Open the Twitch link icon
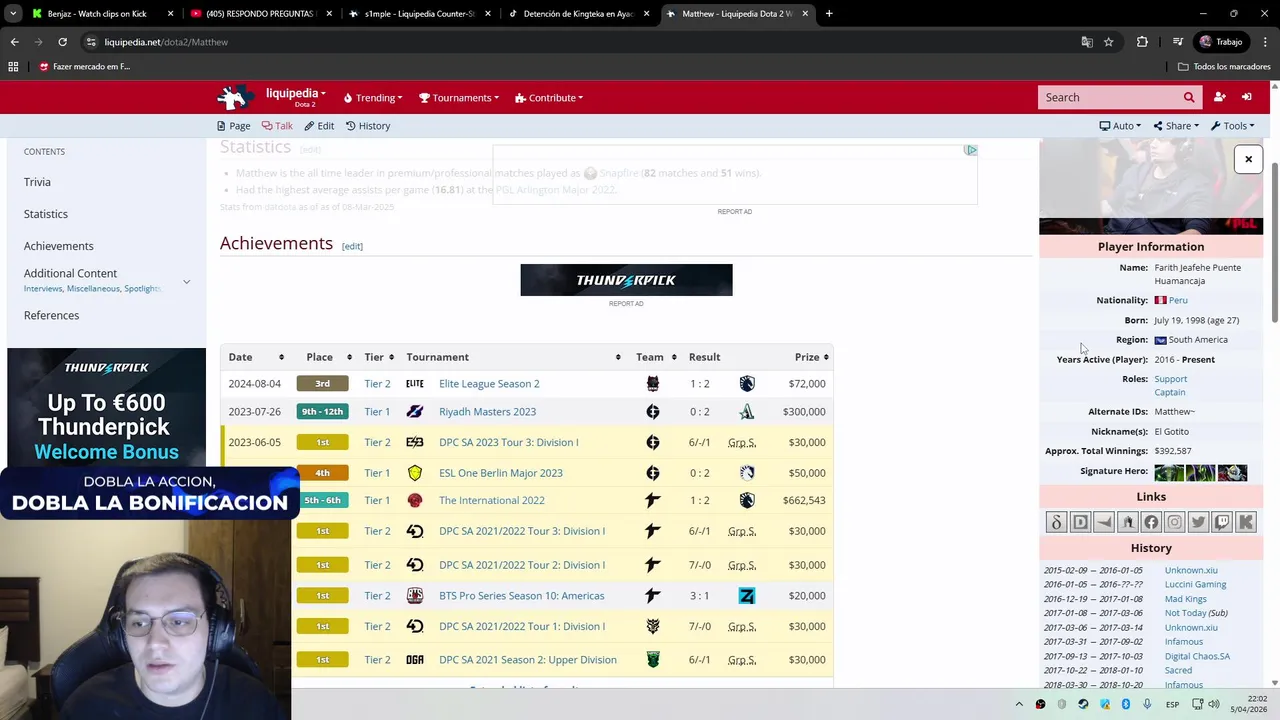Screen dimensions: 1280x720 click(1222, 522)
